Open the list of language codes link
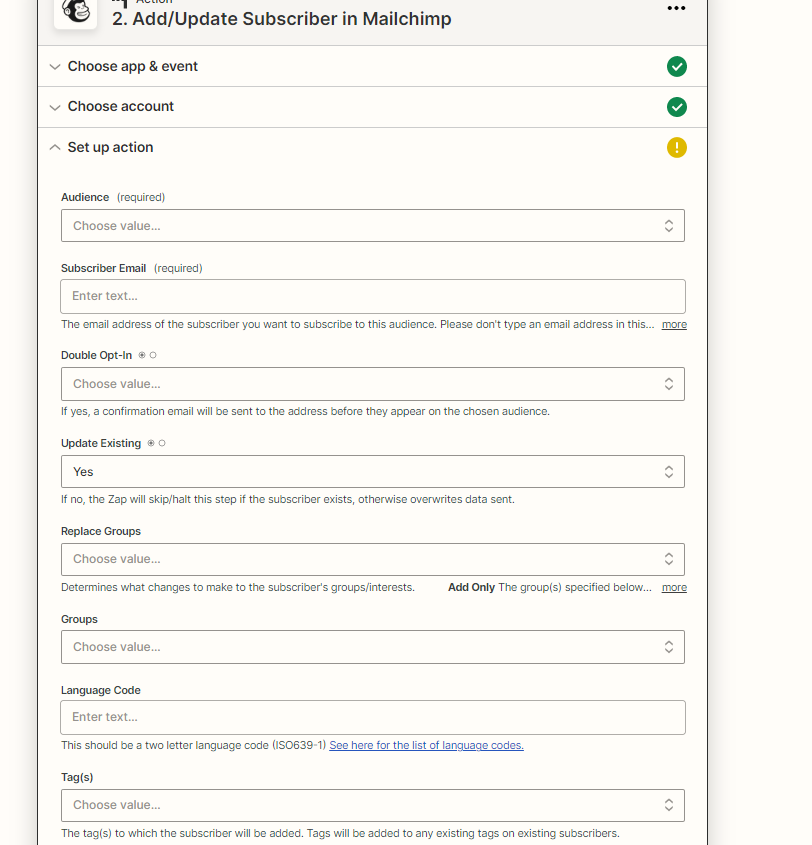This screenshot has height=845, width=812. pyautogui.click(x=426, y=745)
